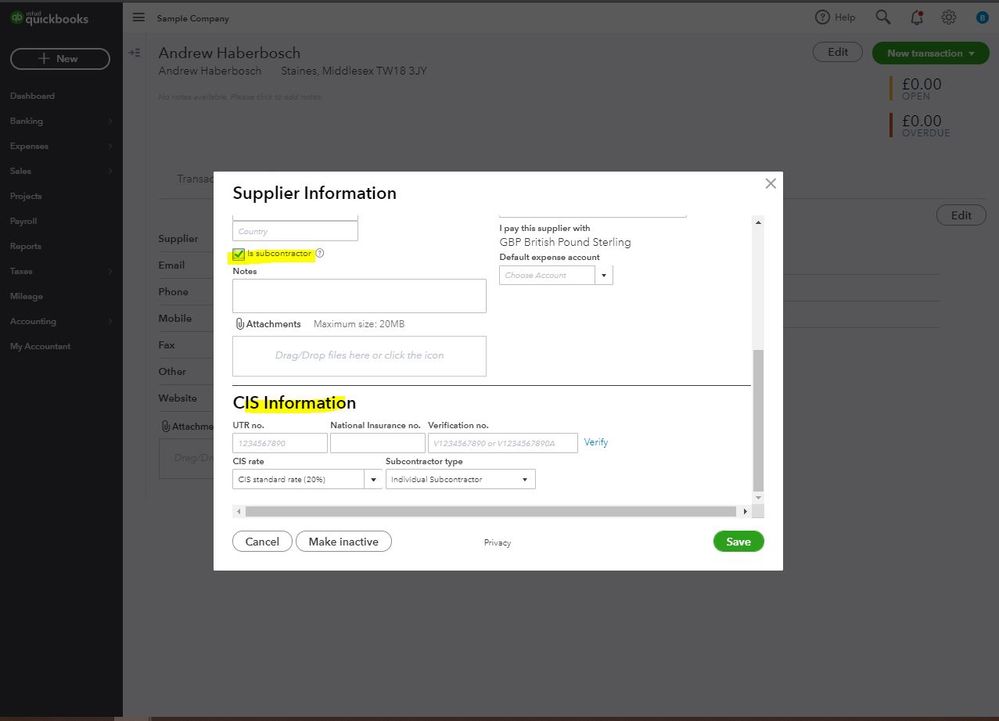Open Projects in the sidebar
This screenshot has height=721, width=999.
point(25,196)
